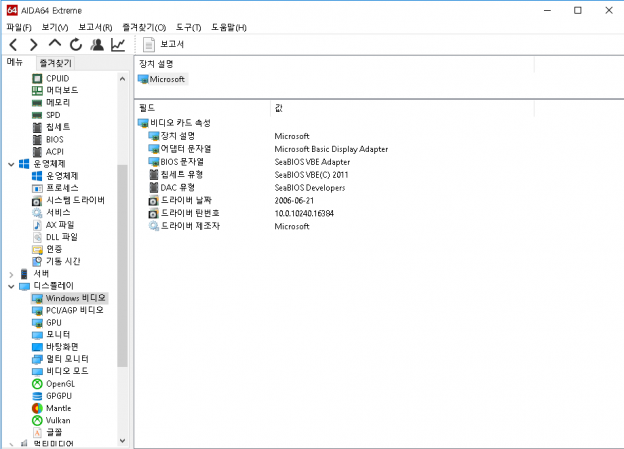Viewport: 624px width, 449px height.
Task: Click the 보고서 toolbar button label
Action: click(x=172, y=44)
